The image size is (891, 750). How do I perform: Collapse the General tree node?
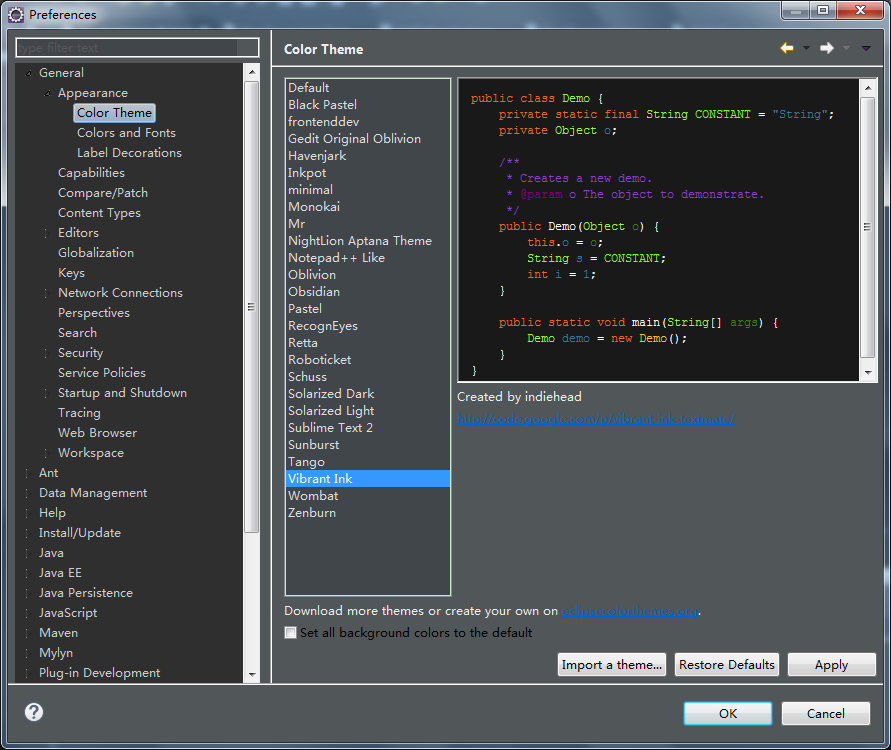click(x=28, y=73)
